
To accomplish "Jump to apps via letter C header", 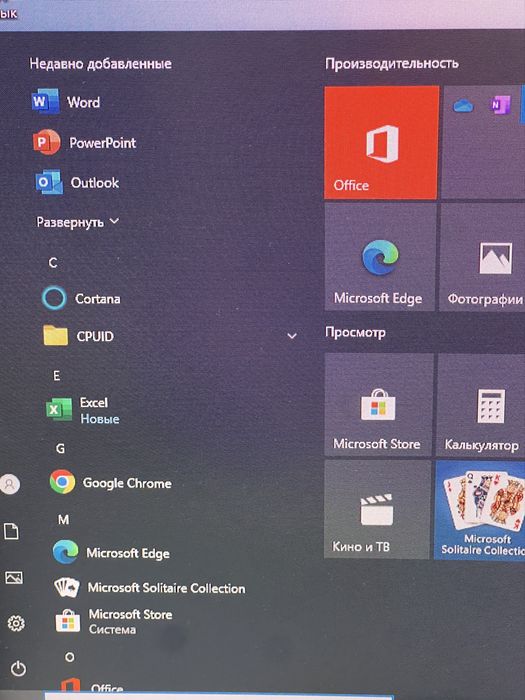I will pyautogui.click(x=53, y=262).
